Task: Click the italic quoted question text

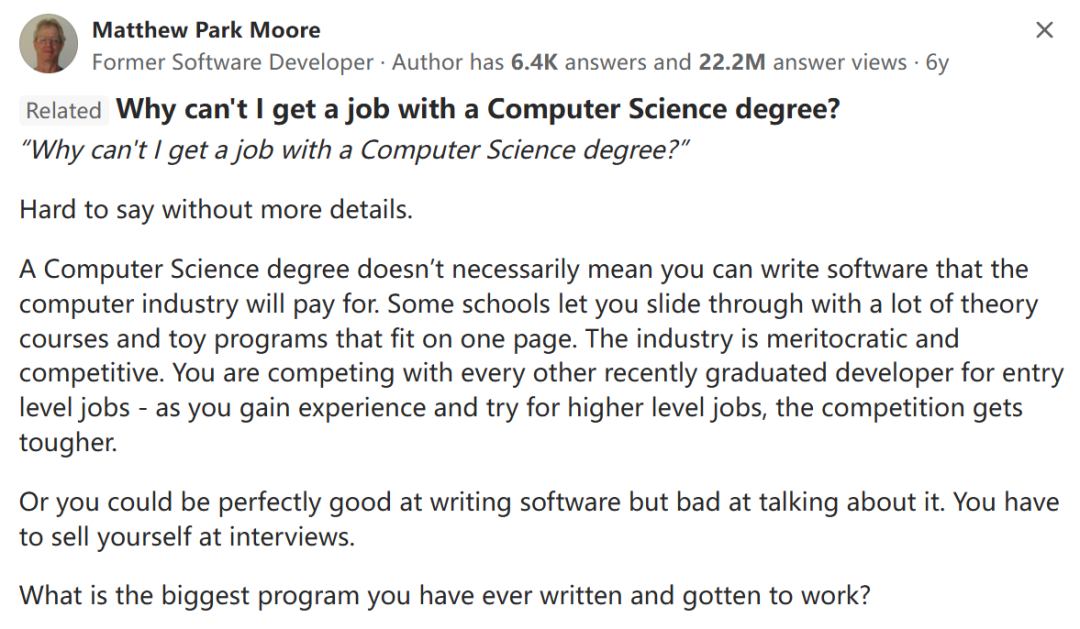Action: (x=355, y=150)
